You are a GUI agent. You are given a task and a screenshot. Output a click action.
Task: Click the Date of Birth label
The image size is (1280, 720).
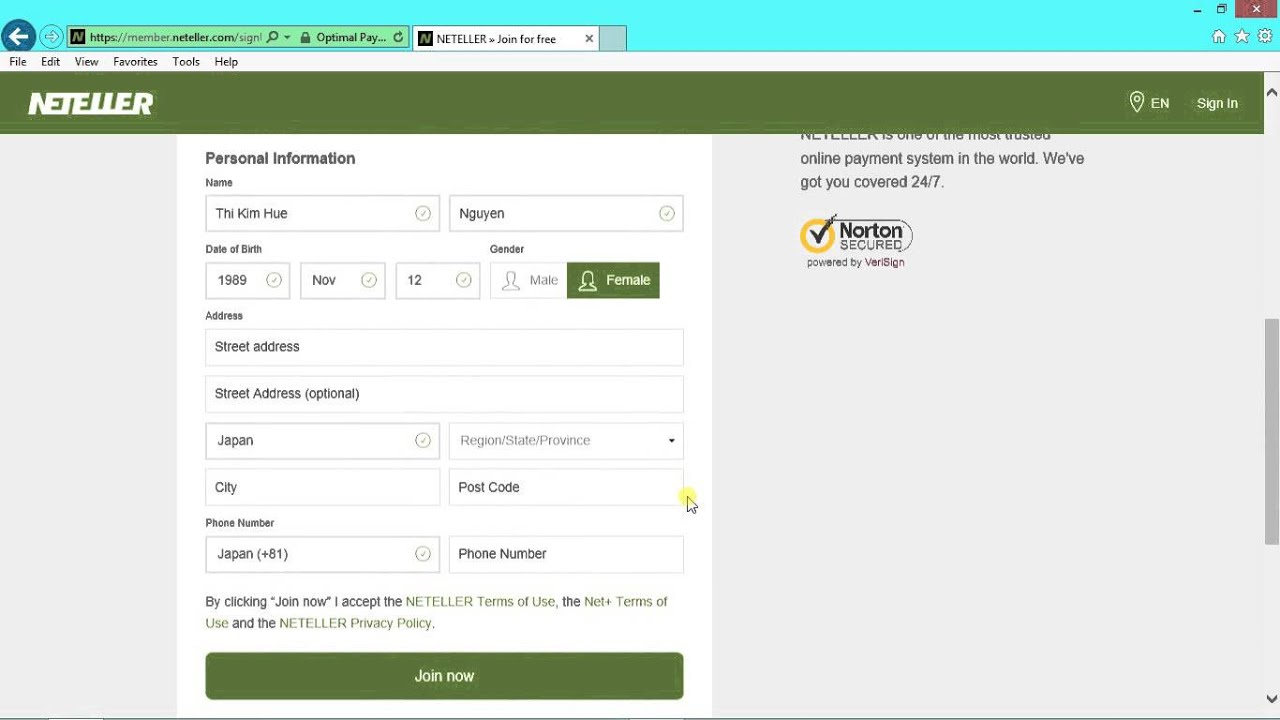click(233, 249)
